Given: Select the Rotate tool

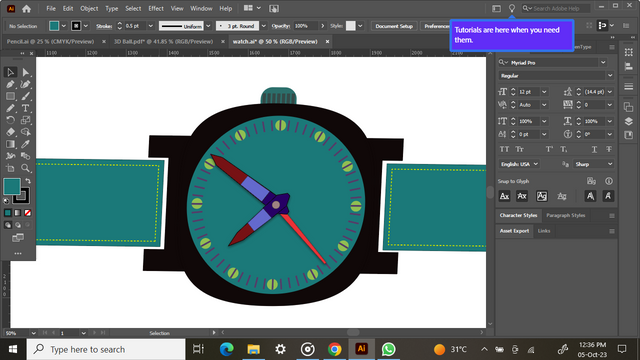Looking at the screenshot, I should [x=11, y=120].
